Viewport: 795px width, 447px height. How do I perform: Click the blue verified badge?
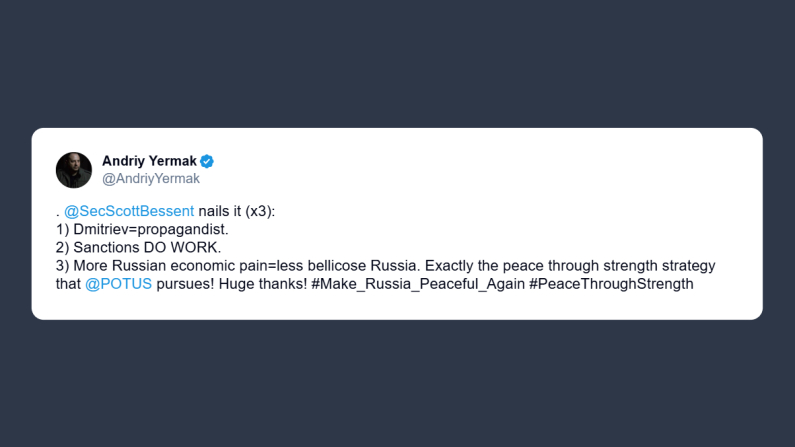[x=207, y=161]
